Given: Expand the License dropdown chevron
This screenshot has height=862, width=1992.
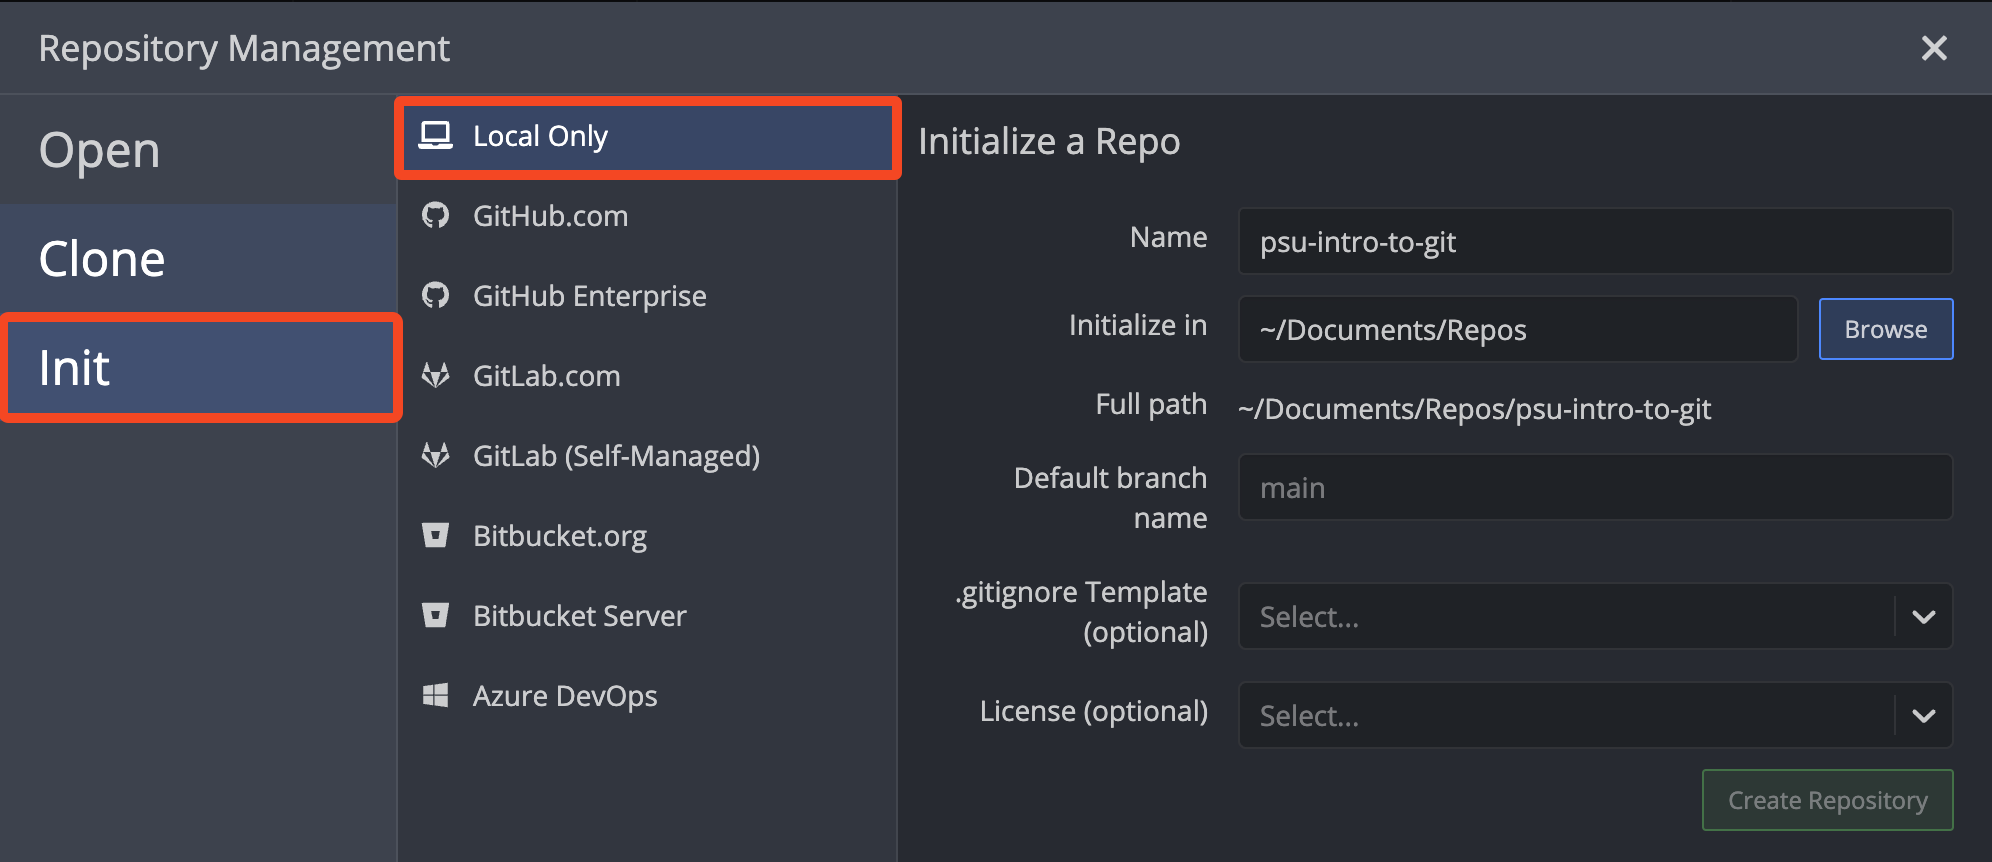Looking at the screenshot, I should coord(1923,716).
